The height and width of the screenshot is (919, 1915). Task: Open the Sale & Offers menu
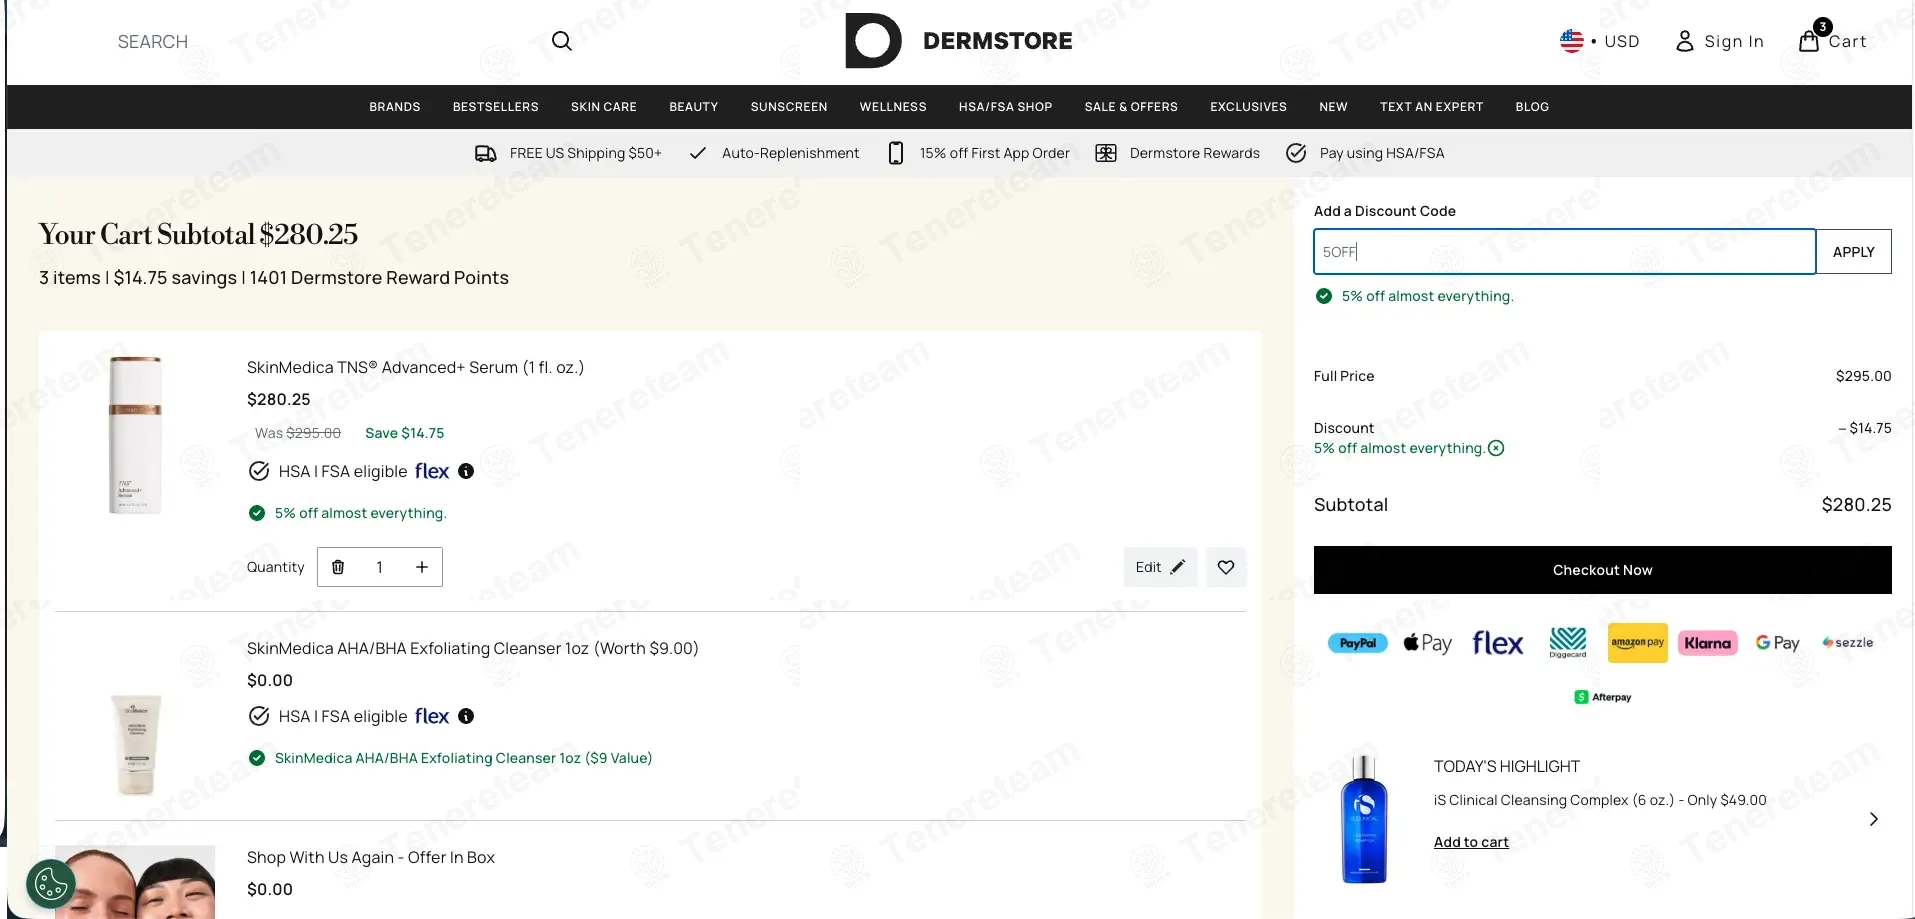1131,107
